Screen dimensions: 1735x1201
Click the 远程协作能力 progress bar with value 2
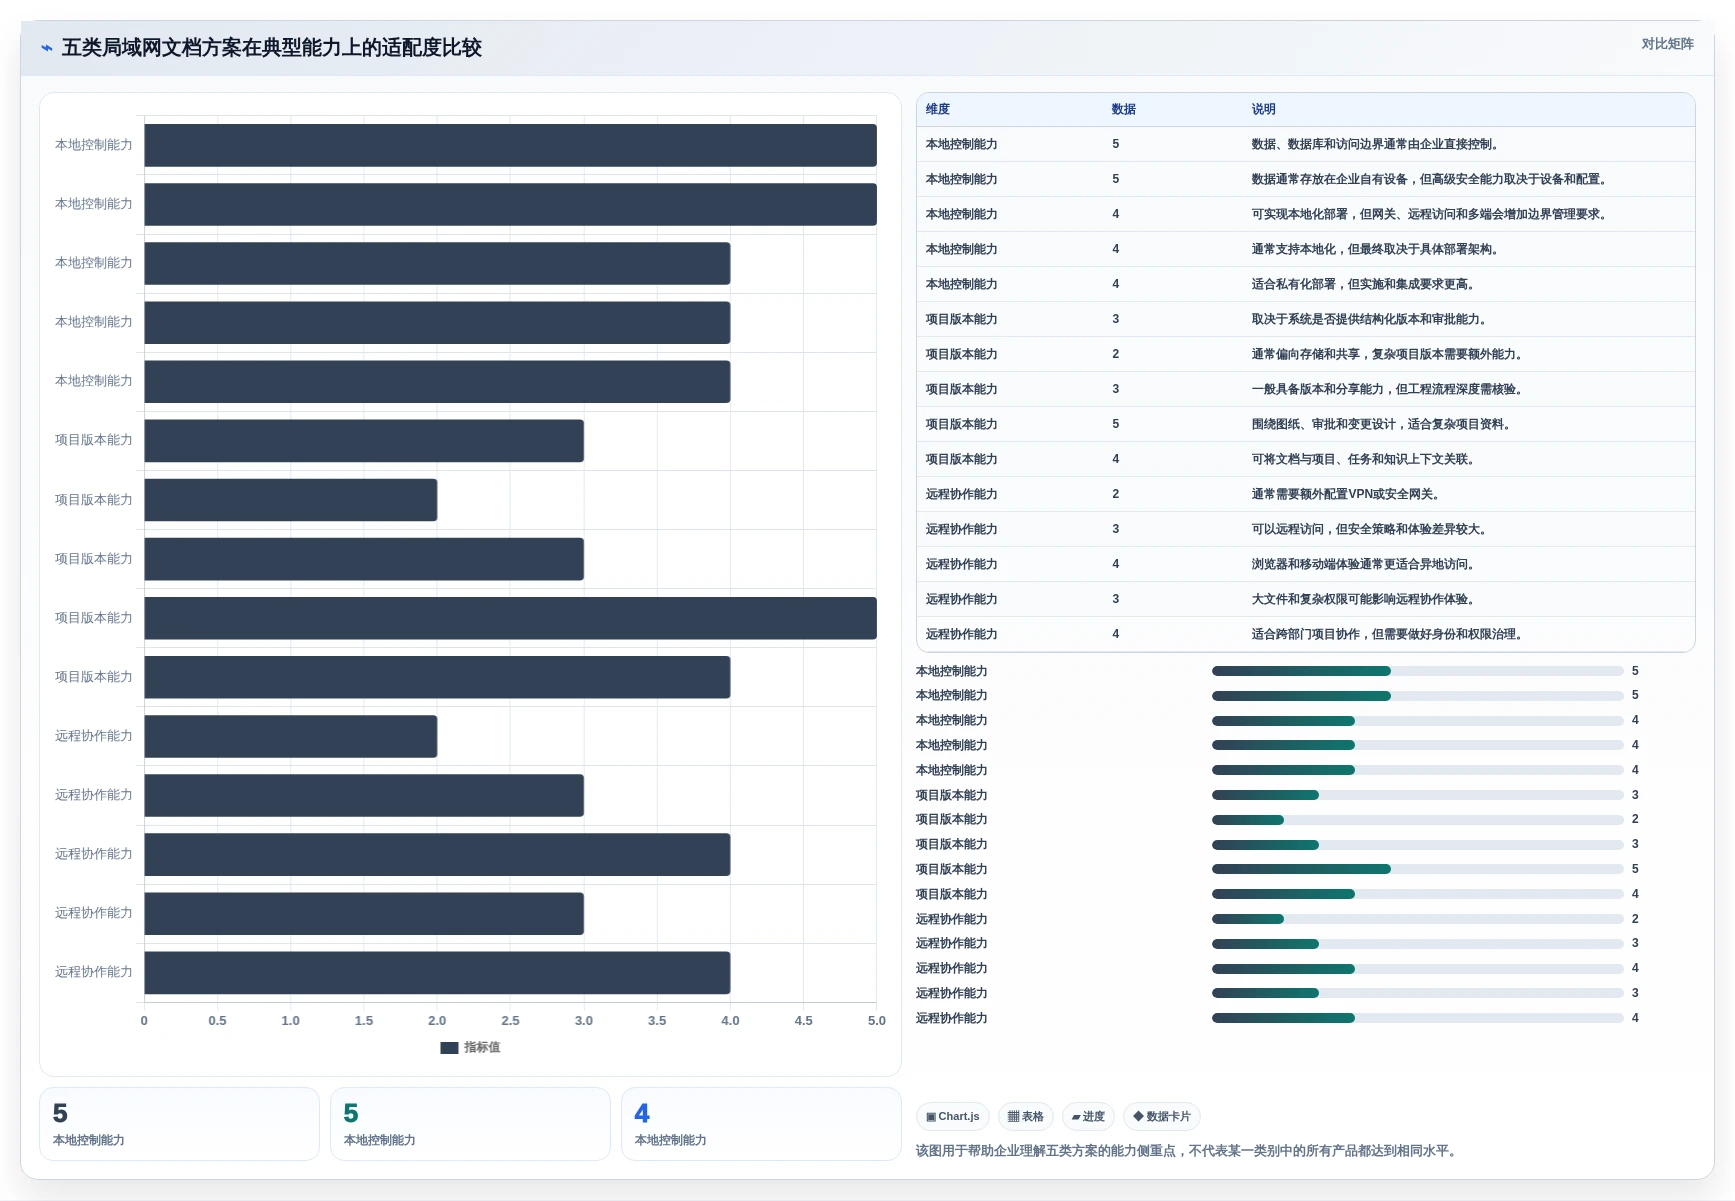(1418, 919)
